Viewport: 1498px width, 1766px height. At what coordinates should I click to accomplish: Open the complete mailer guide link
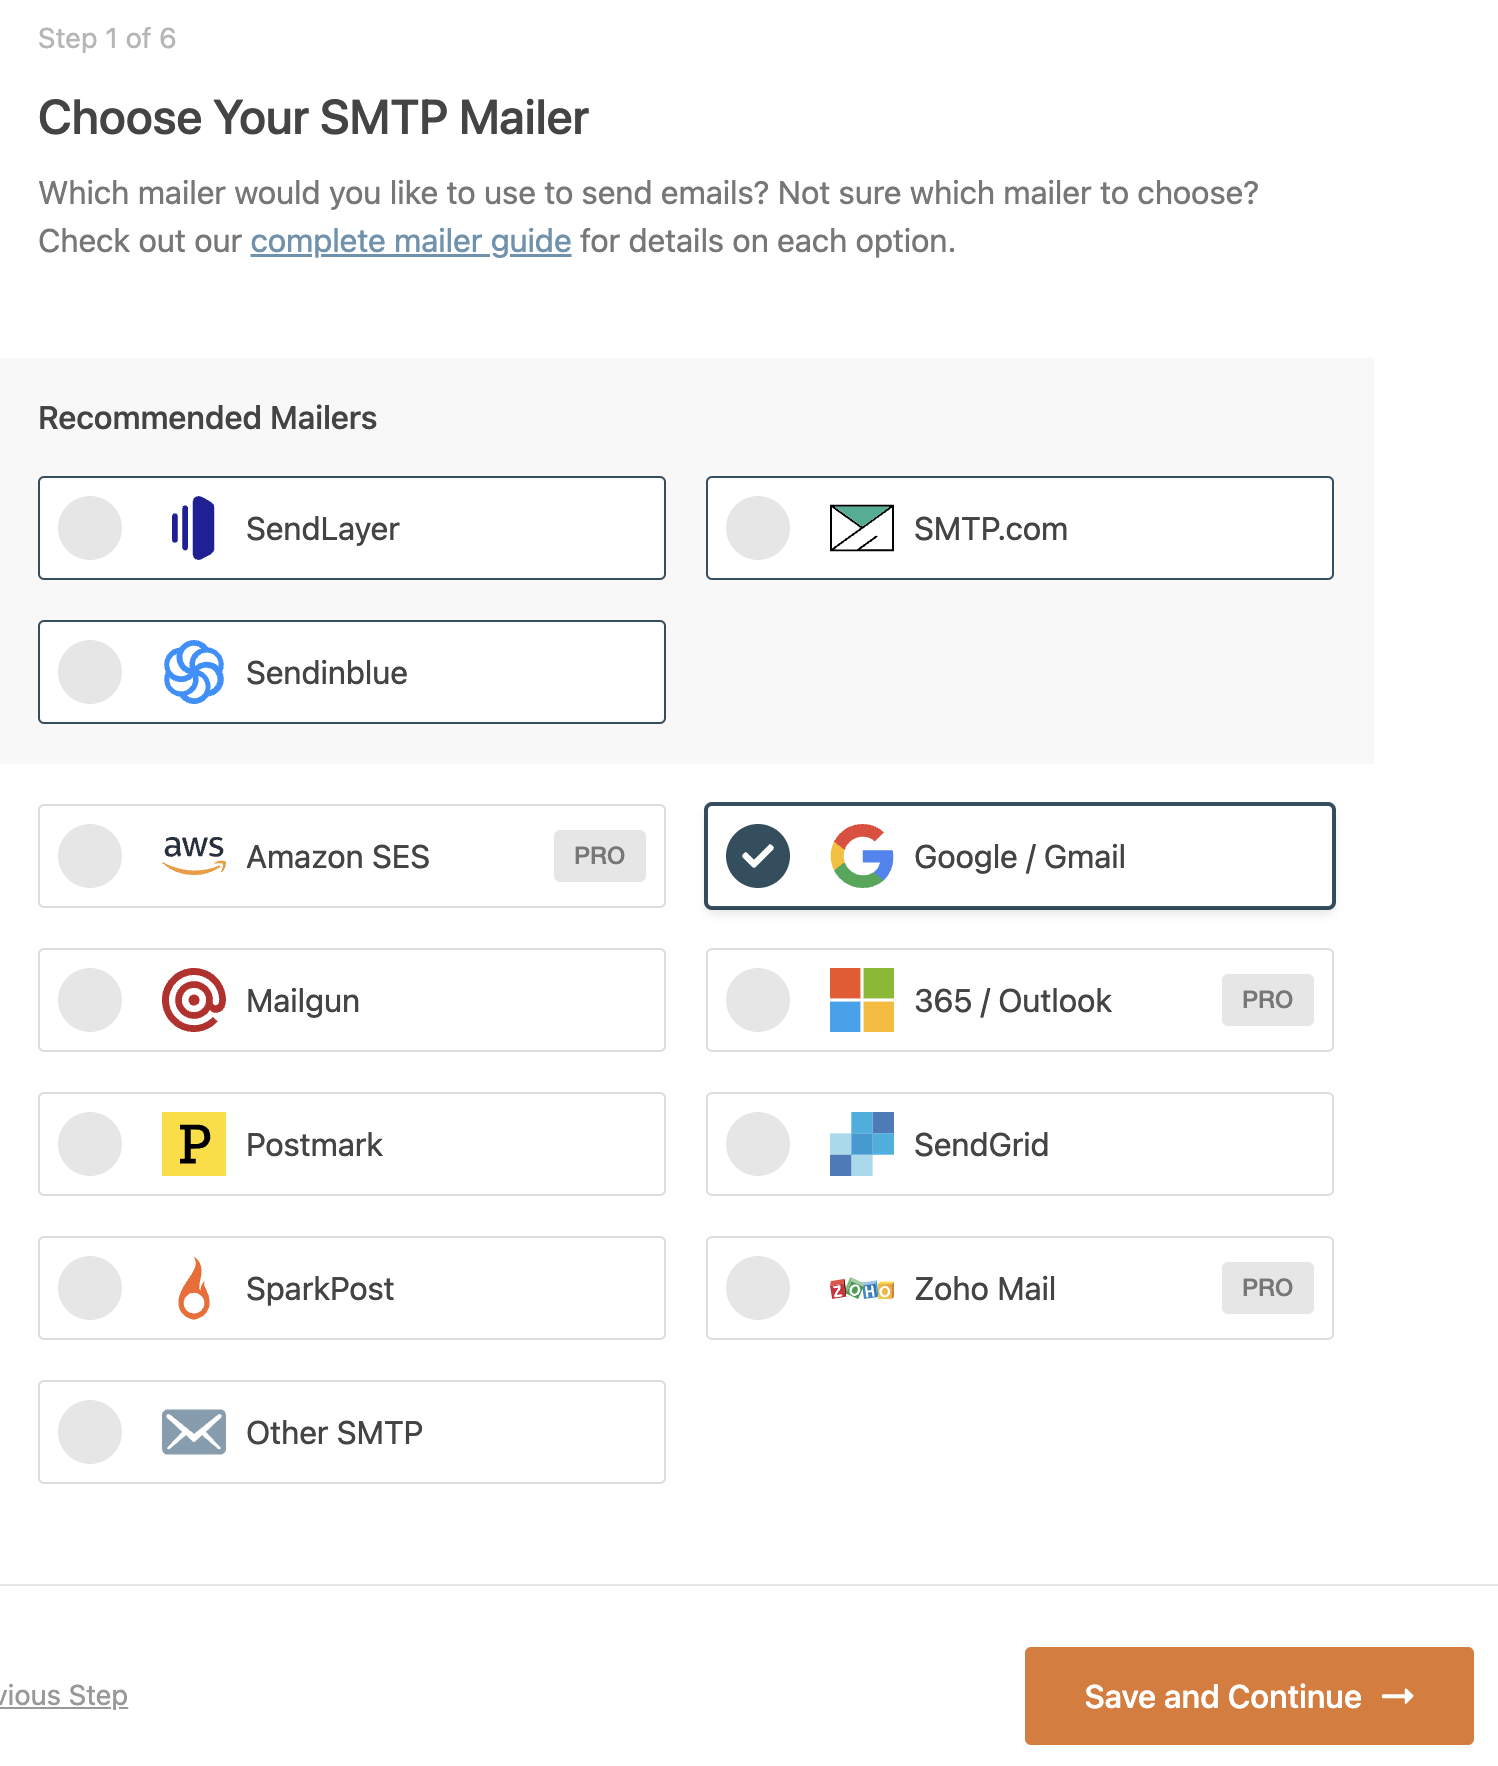point(411,241)
